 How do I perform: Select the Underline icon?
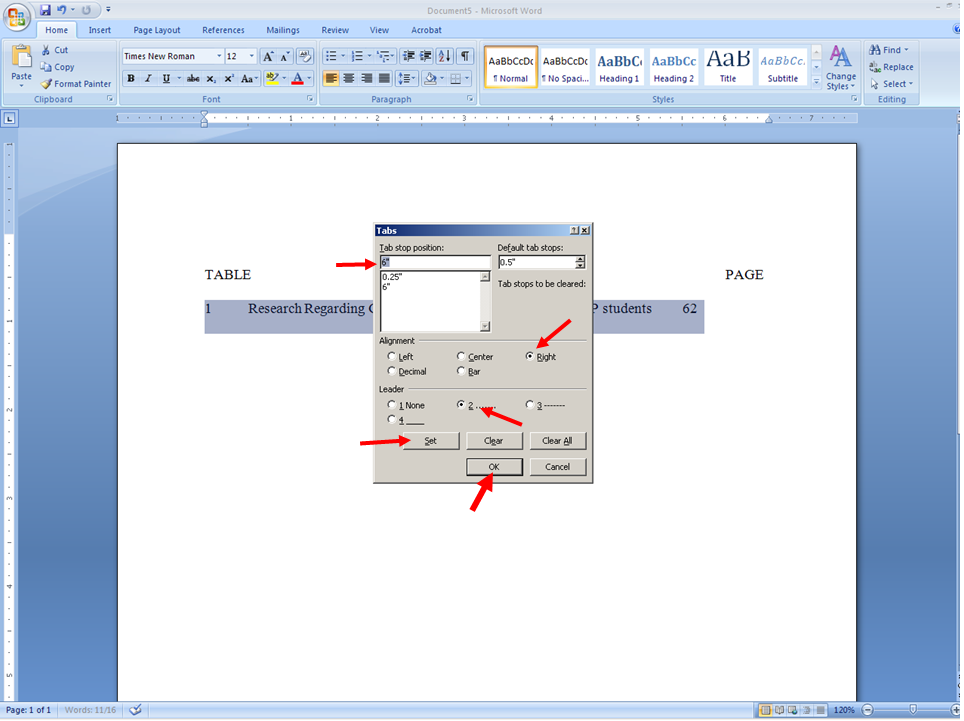[x=165, y=78]
